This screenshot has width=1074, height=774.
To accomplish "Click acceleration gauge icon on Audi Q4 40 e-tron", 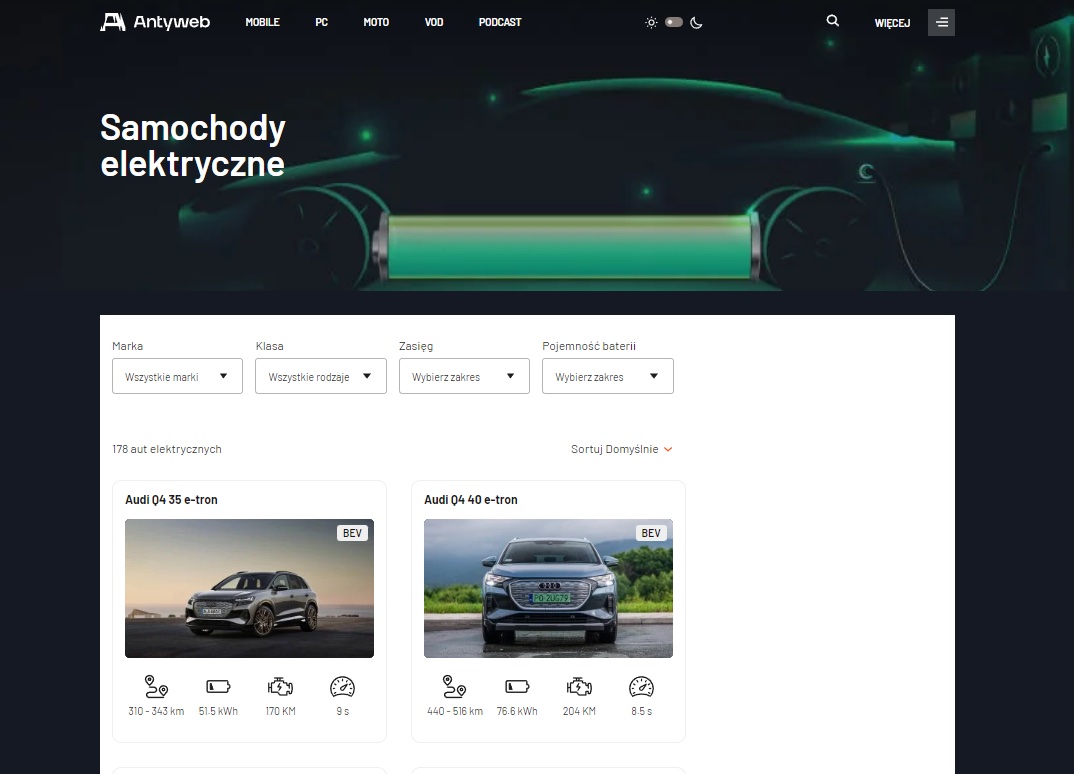I will (641, 687).
